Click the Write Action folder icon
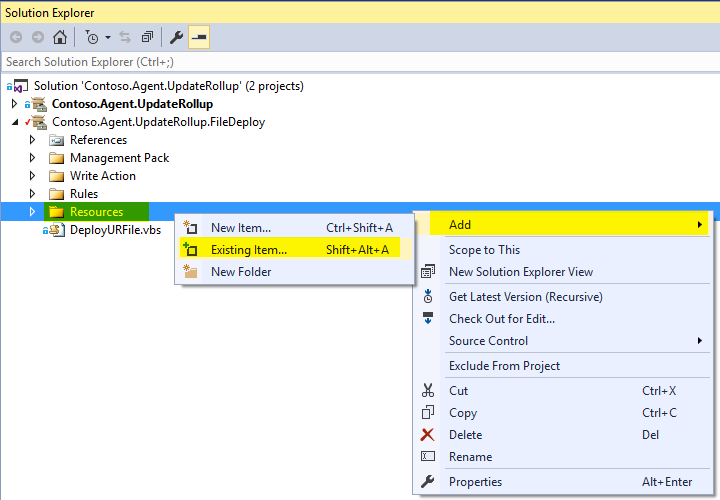Image resolution: width=720 pixels, height=500 pixels. pos(56,176)
